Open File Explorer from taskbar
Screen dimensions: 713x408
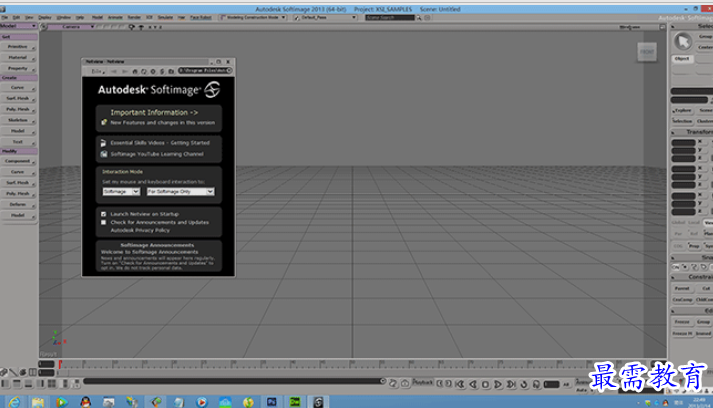[x=38, y=402]
